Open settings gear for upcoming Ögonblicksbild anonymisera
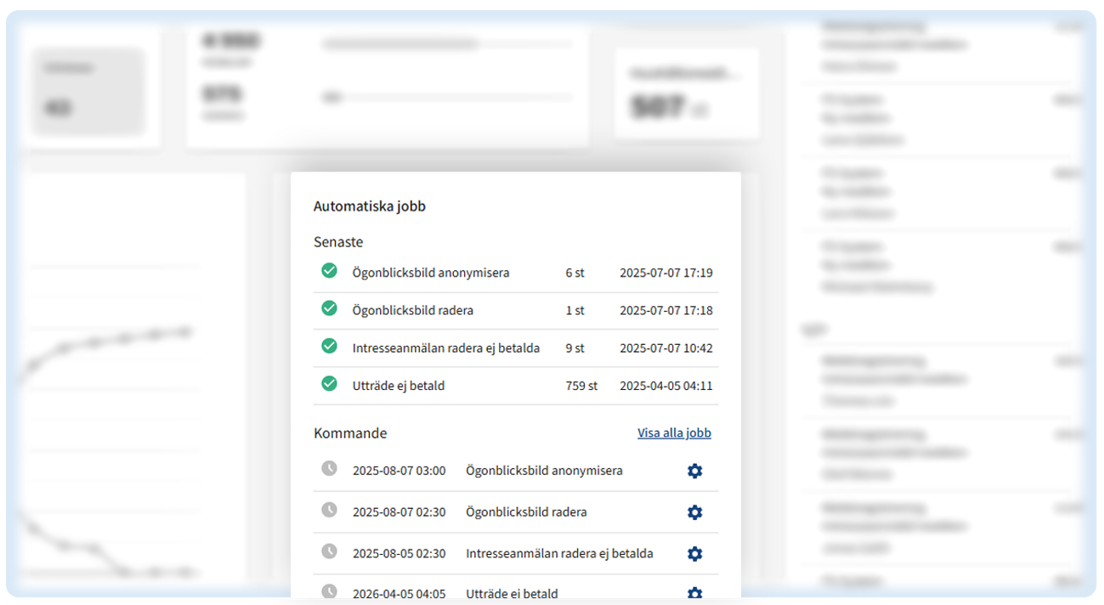 (695, 471)
